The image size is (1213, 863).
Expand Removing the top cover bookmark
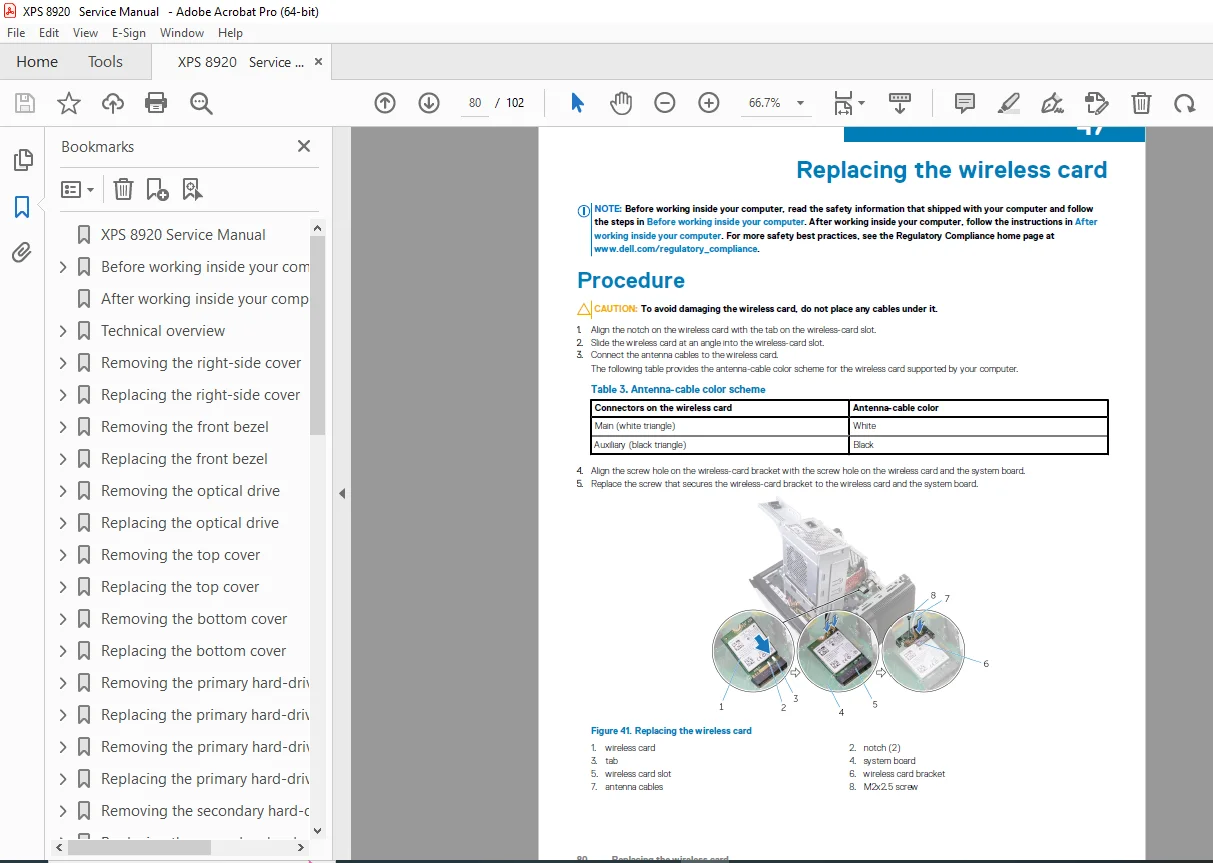coord(63,555)
